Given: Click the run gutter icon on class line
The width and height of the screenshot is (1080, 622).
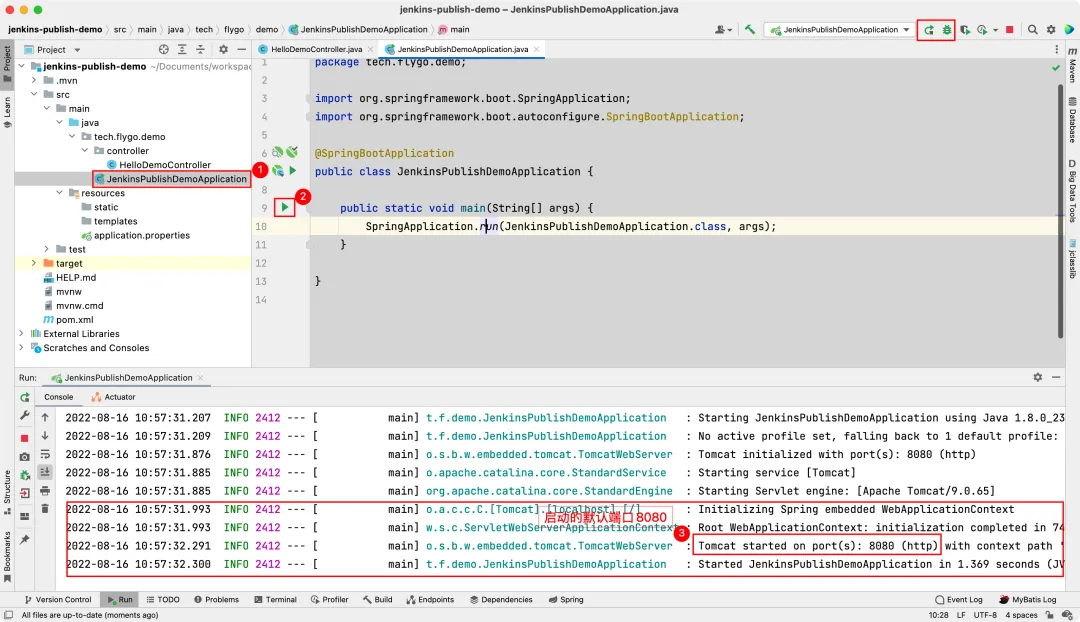Looking at the screenshot, I should [293, 171].
